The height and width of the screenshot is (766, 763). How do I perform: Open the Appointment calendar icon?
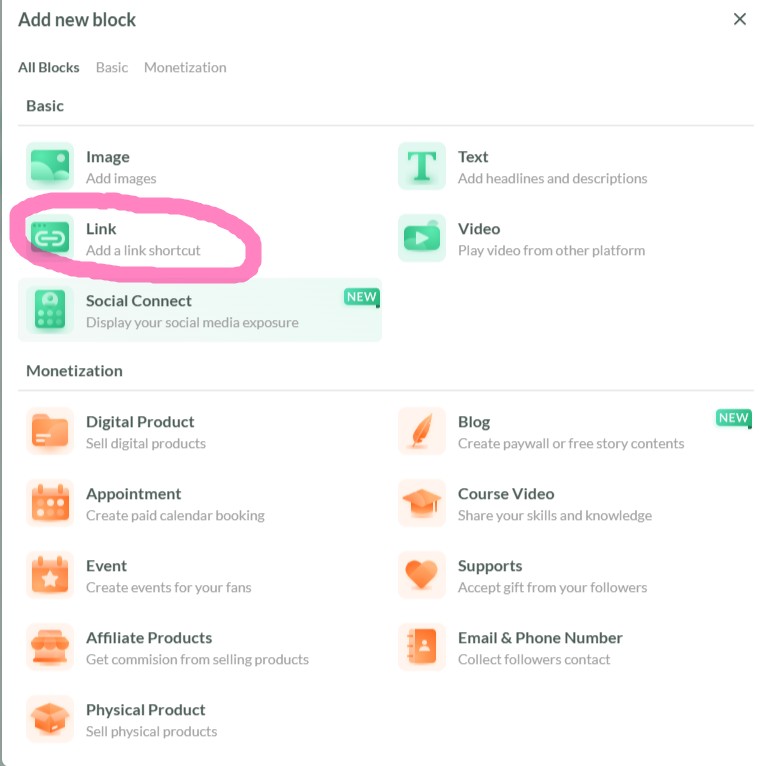pyautogui.click(x=50, y=503)
